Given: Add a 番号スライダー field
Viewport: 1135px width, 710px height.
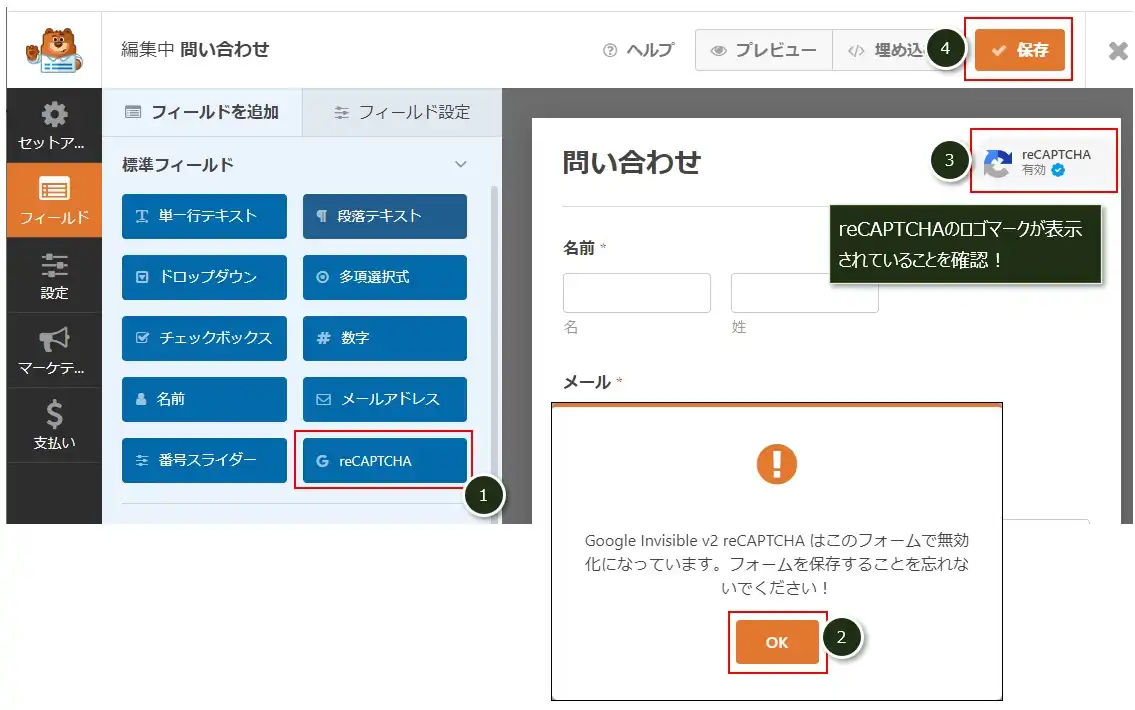Looking at the screenshot, I should (204, 460).
